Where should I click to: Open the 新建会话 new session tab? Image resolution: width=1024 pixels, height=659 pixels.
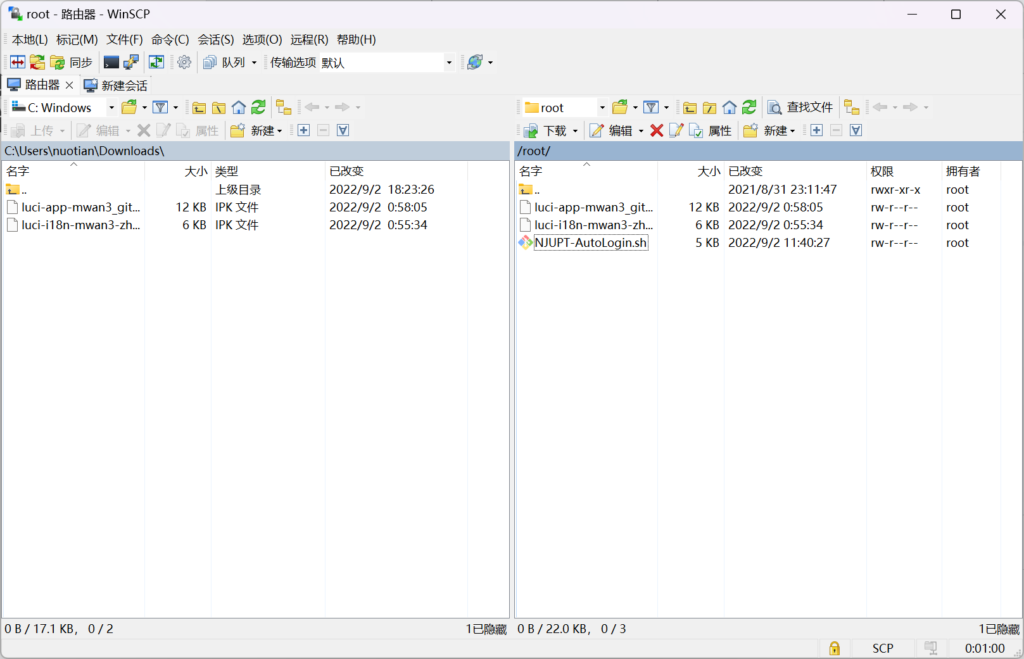tap(116, 86)
